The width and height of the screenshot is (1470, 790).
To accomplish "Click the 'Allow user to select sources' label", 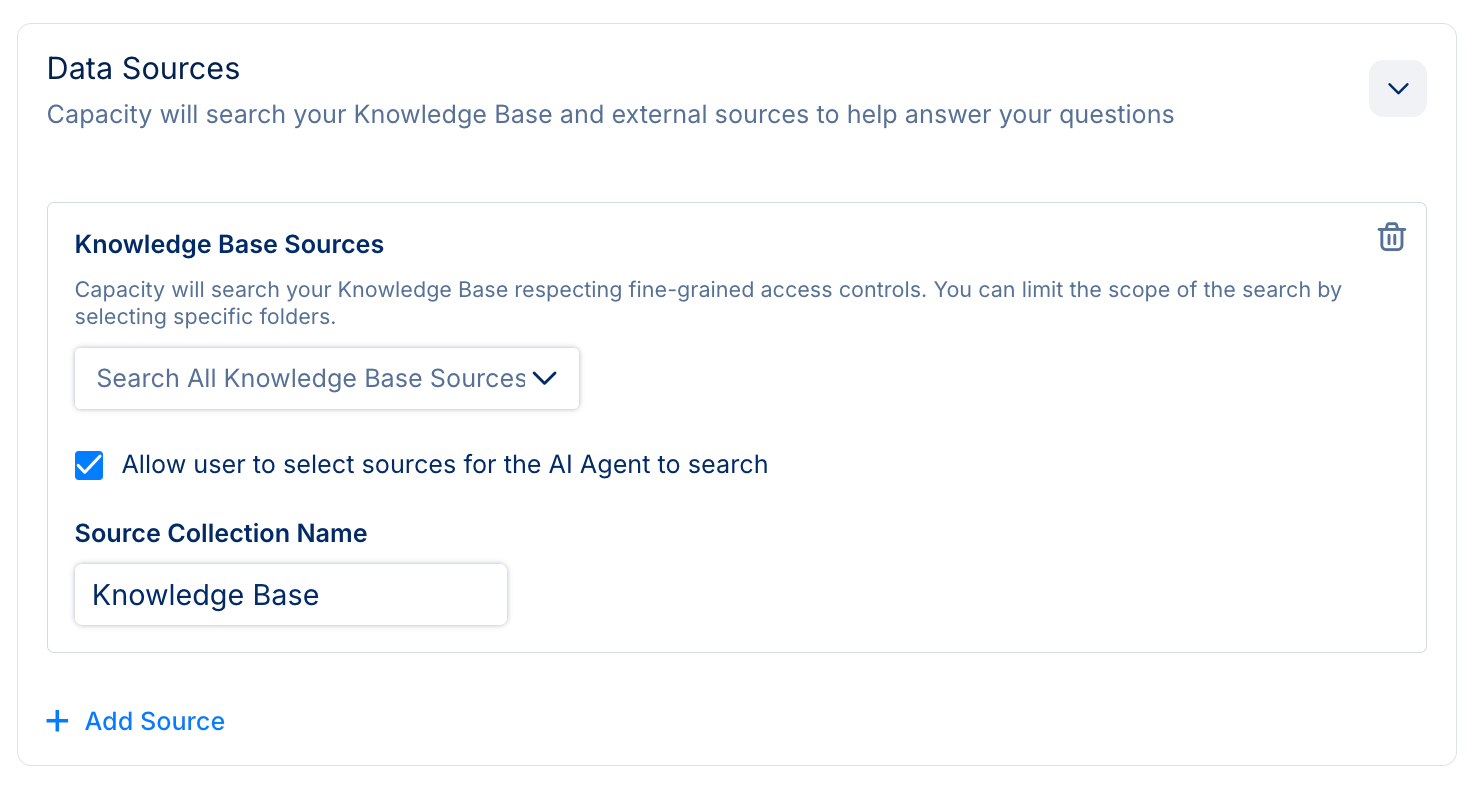I will click(444, 465).
